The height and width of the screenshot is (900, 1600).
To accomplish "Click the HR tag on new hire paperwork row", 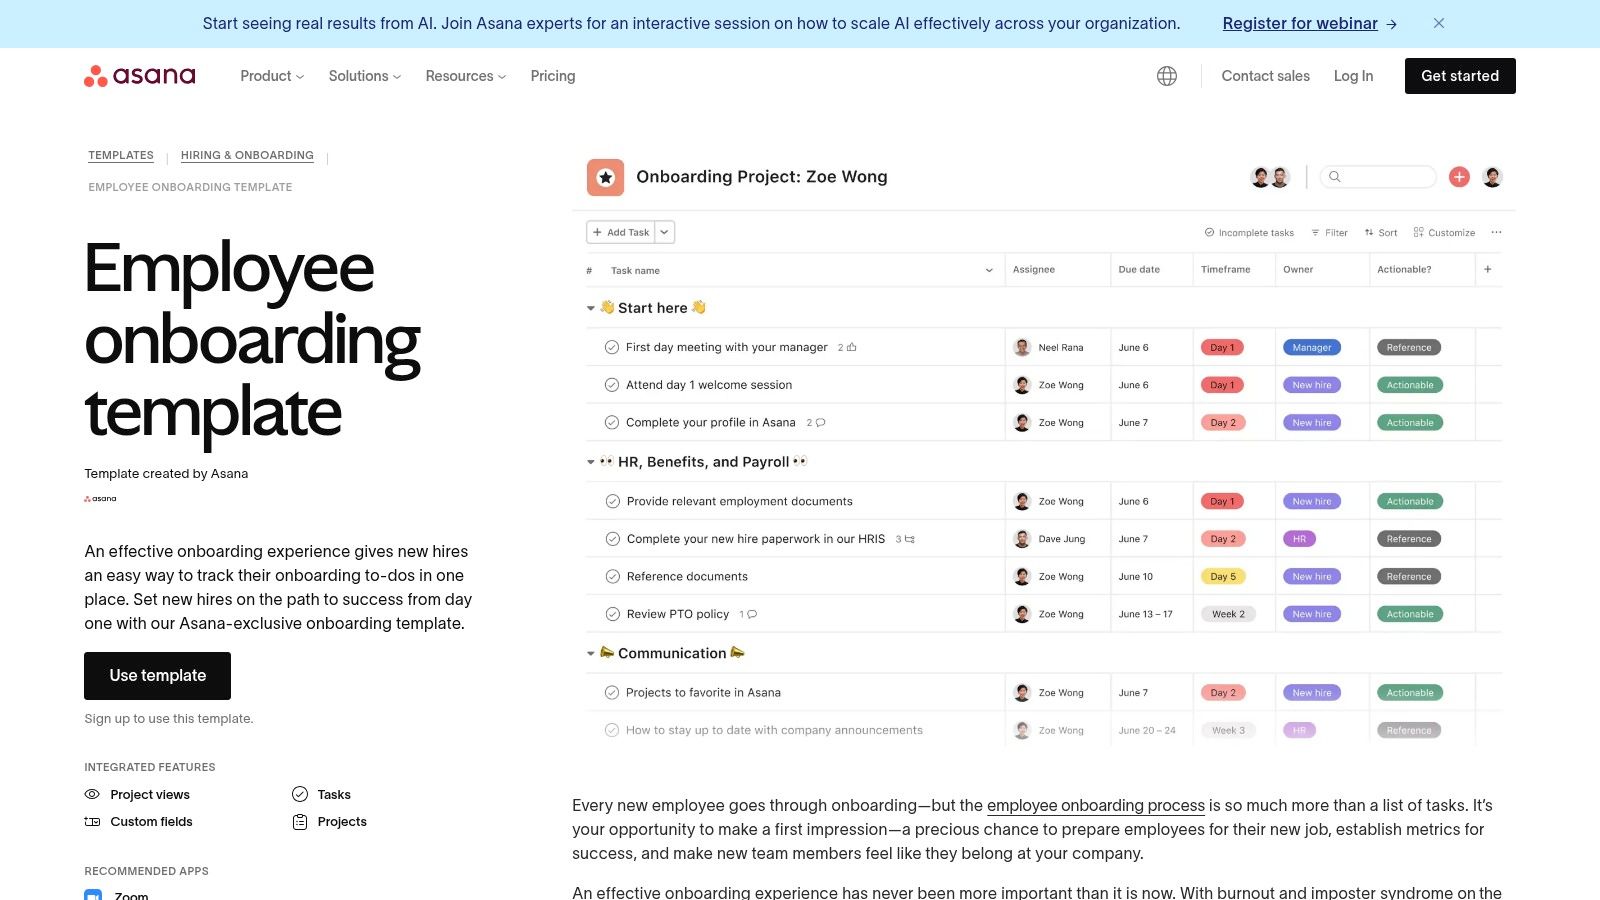I will click(1299, 539).
